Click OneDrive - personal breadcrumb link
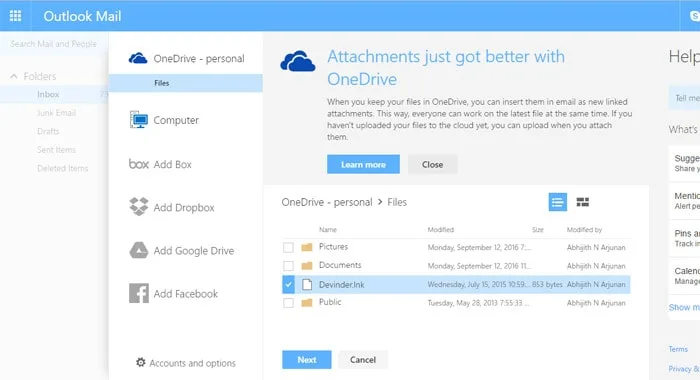Image resolution: width=700 pixels, height=380 pixels. tap(327, 202)
